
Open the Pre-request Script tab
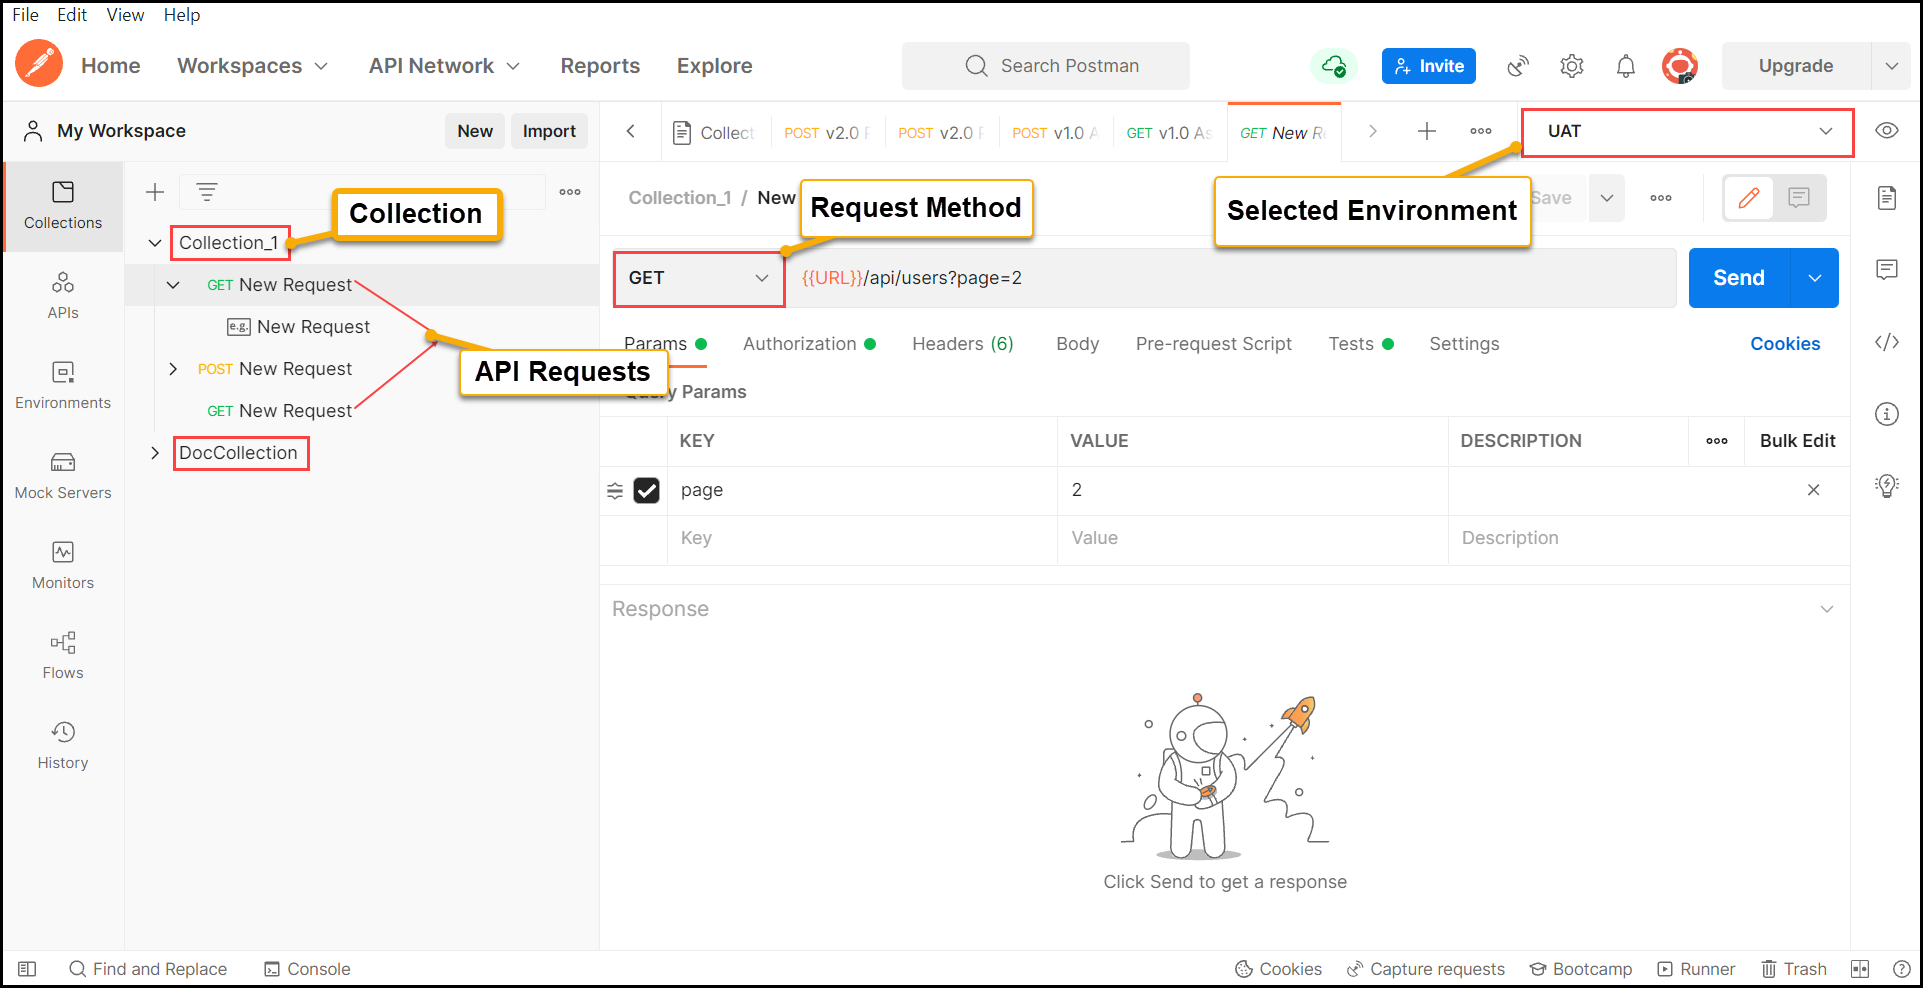[1213, 344]
